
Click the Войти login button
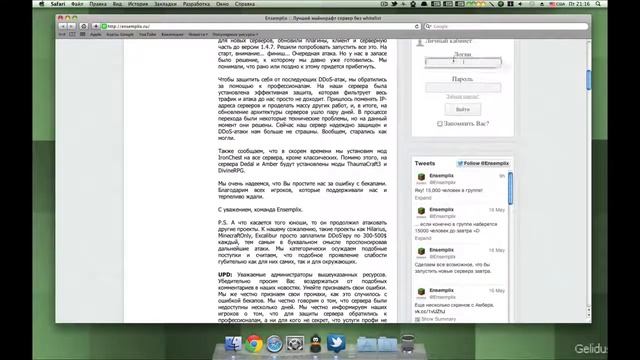coord(463,109)
